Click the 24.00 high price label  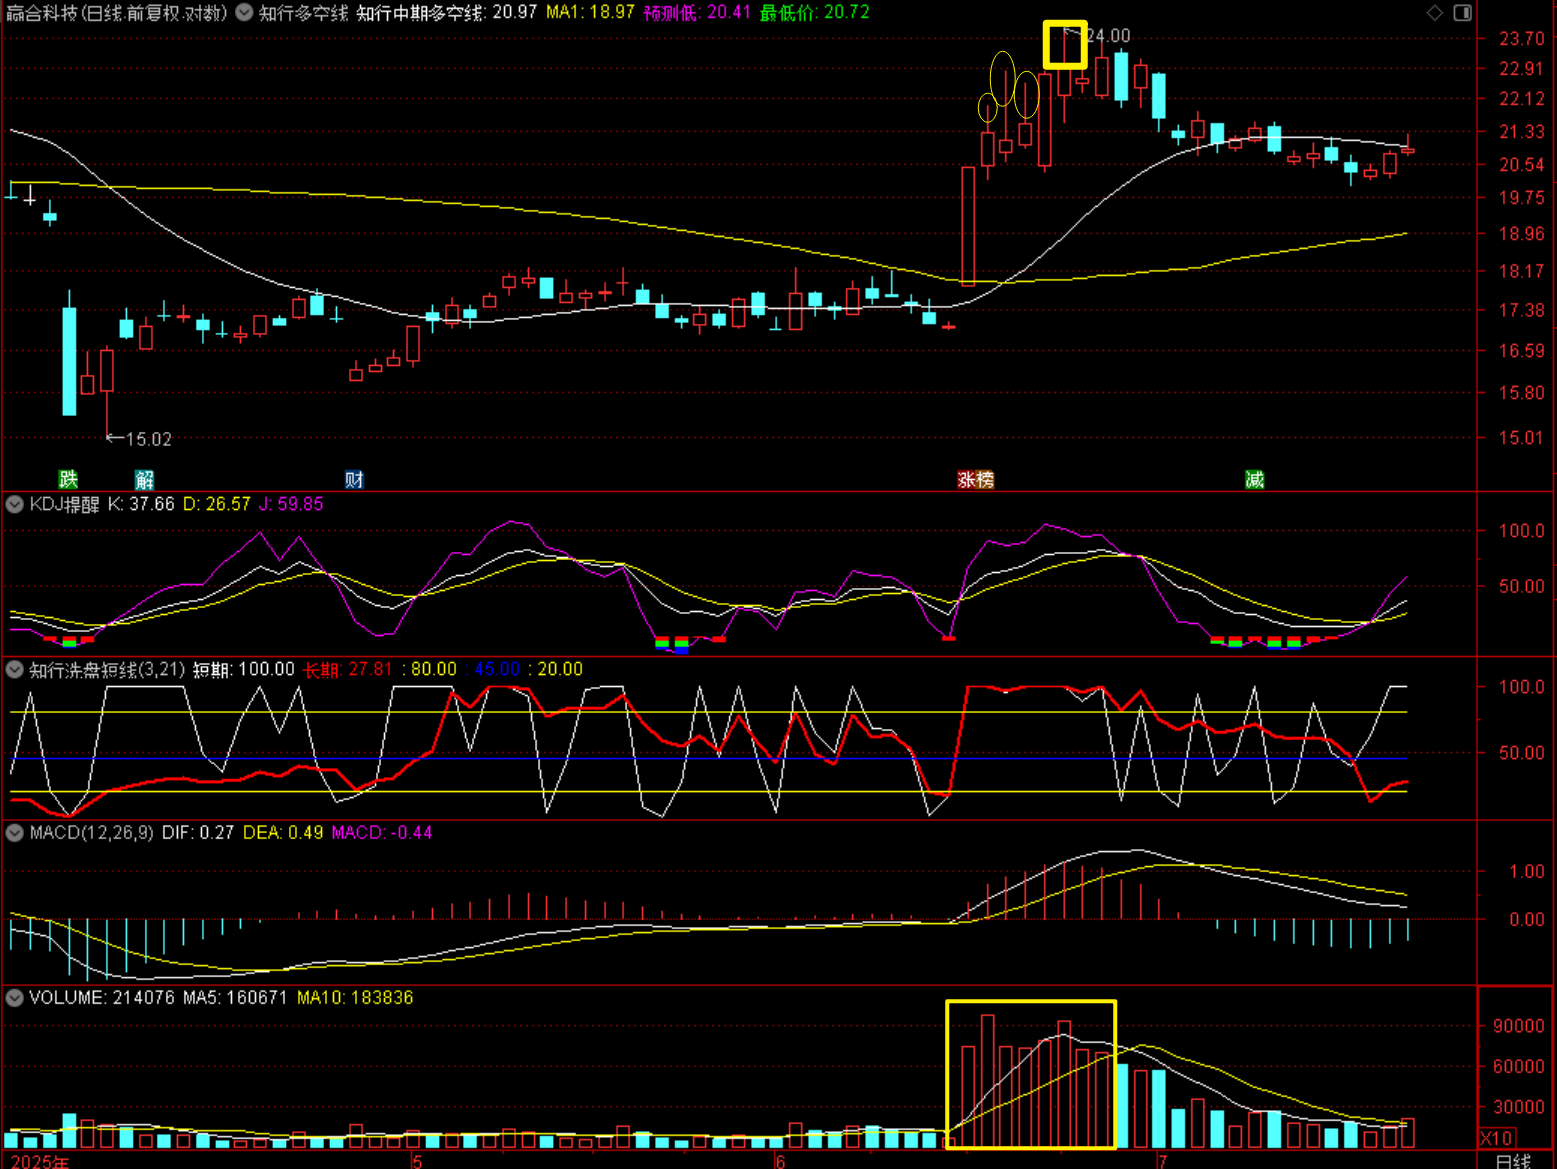1108,36
